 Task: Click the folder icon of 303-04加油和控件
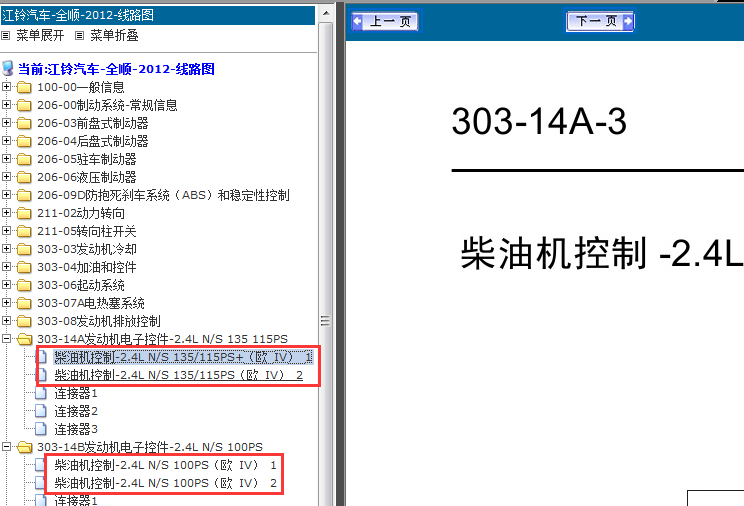point(24,267)
